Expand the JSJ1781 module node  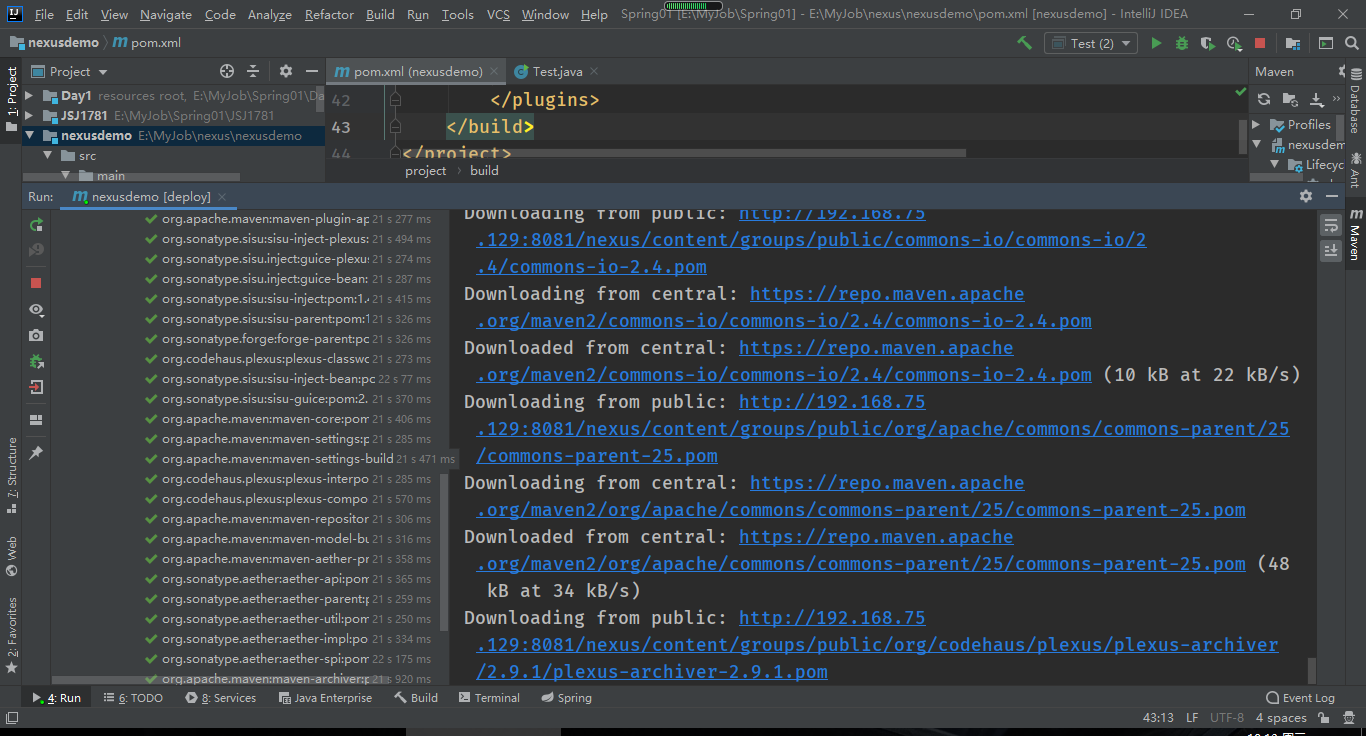[29, 116]
